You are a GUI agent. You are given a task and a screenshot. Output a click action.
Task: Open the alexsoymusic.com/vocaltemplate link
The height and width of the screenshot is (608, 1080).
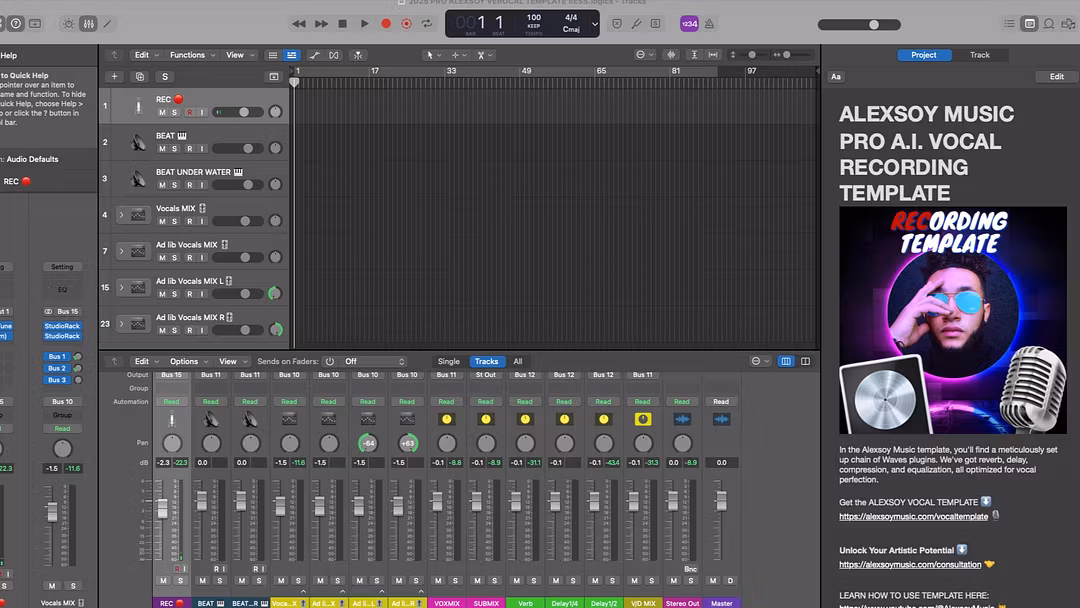[913, 516]
